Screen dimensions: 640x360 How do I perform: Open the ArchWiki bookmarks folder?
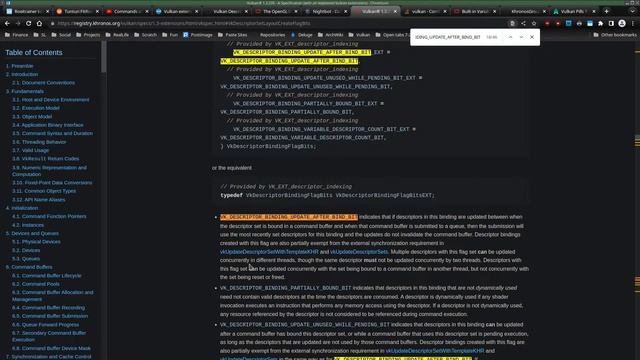(331, 35)
